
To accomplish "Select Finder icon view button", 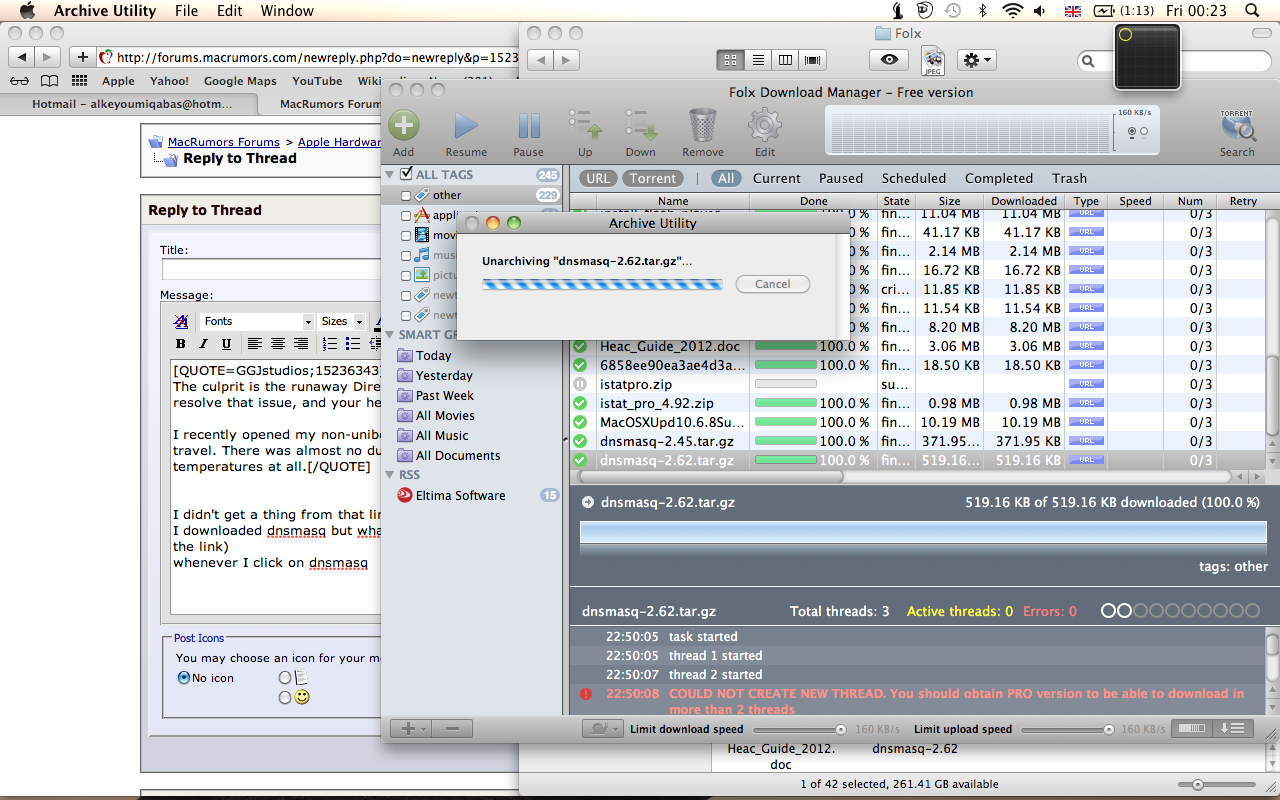I will pos(730,60).
